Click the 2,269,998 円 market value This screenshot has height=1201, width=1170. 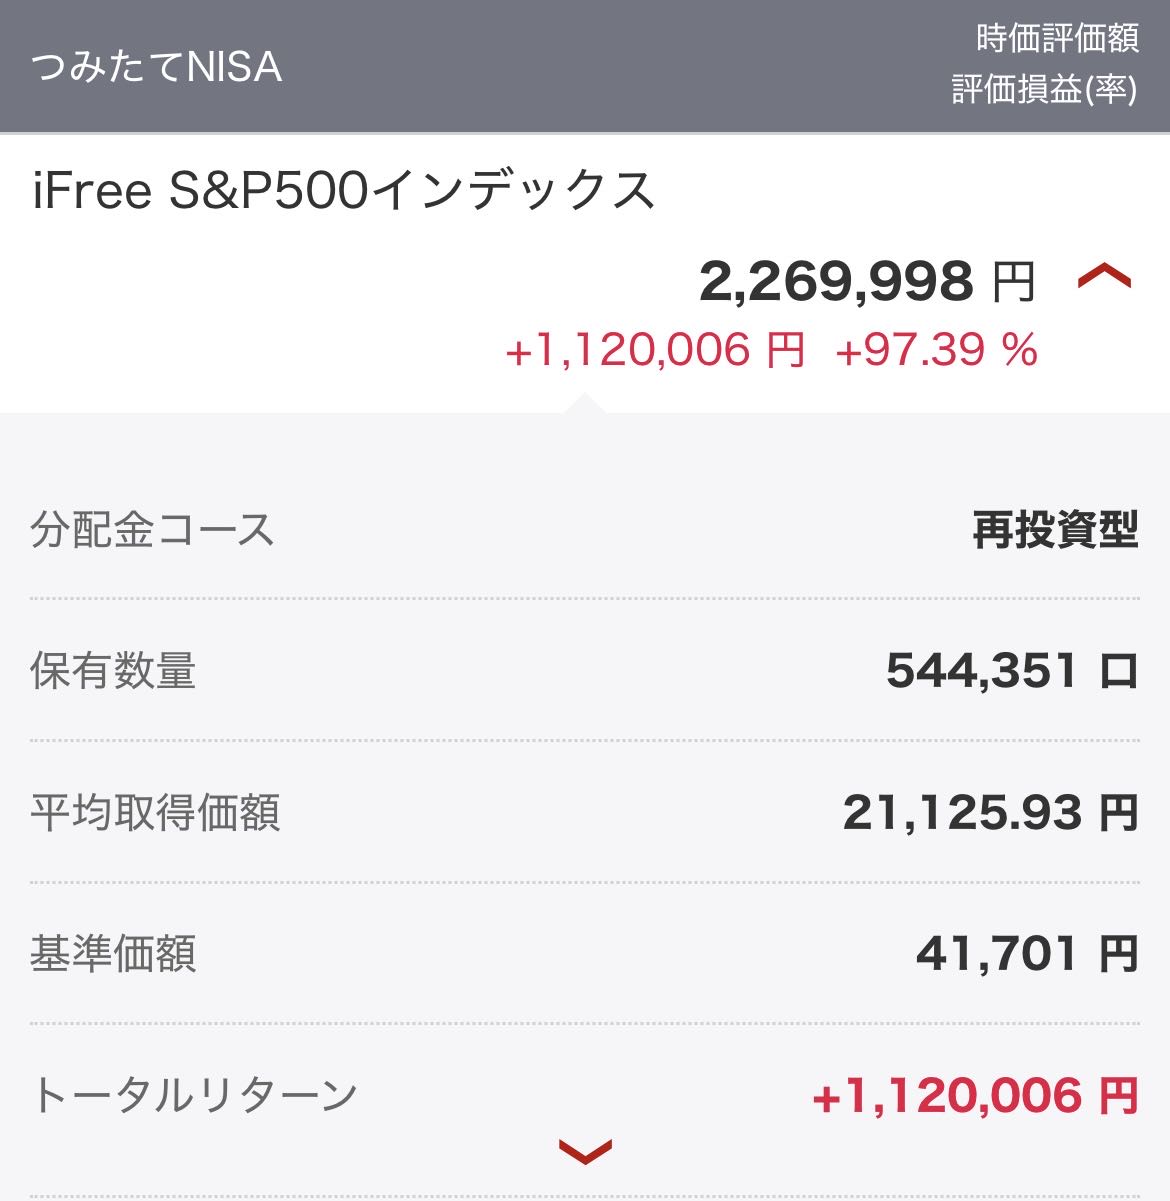pyautogui.click(x=866, y=281)
